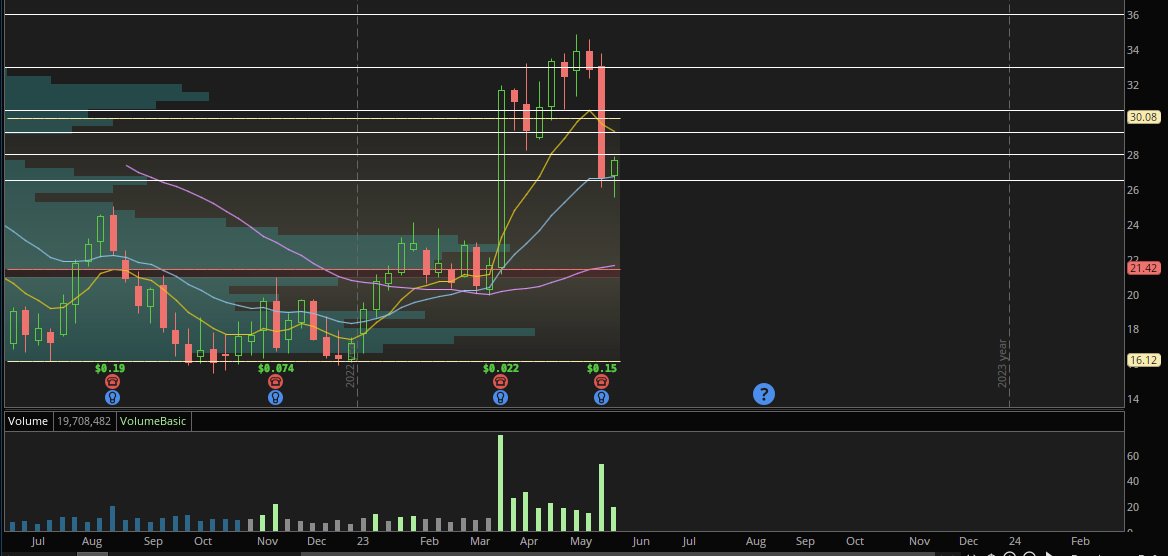The height and width of the screenshot is (556, 1168).
Task: Click the 16.12 price bubble on axis
Action: [x=1143, y=360]
